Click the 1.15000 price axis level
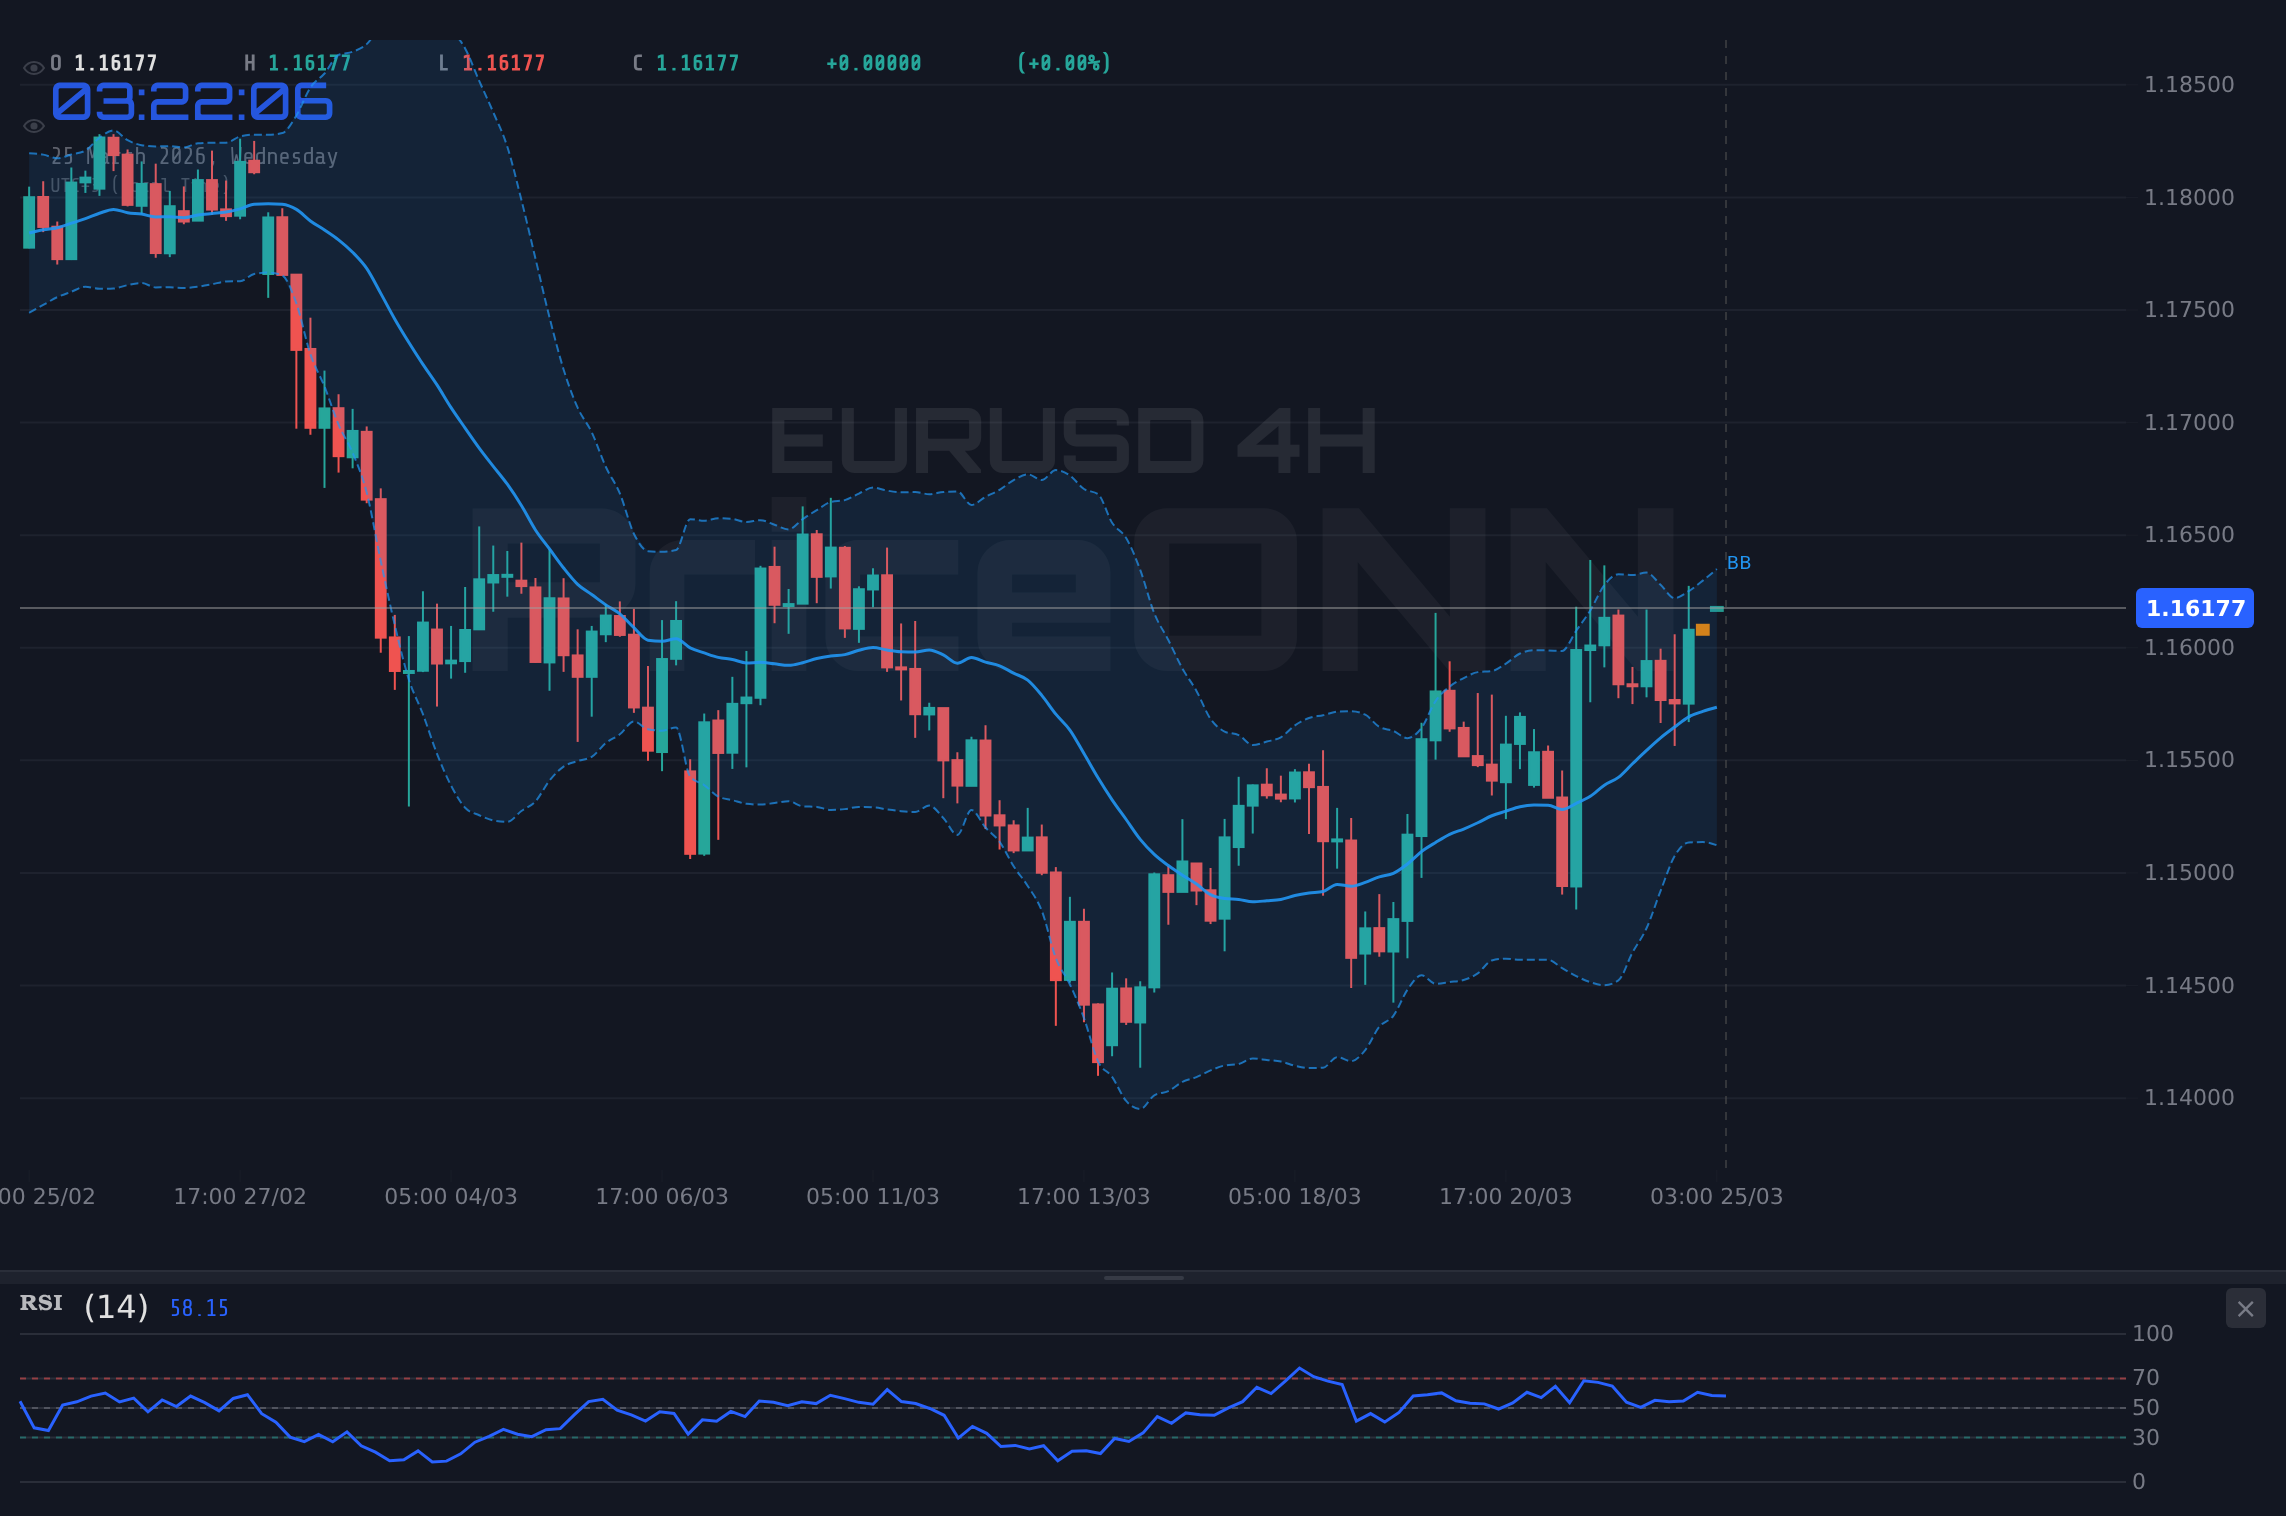Viewport: 2286px width, 1516px height. [2191, 872]
